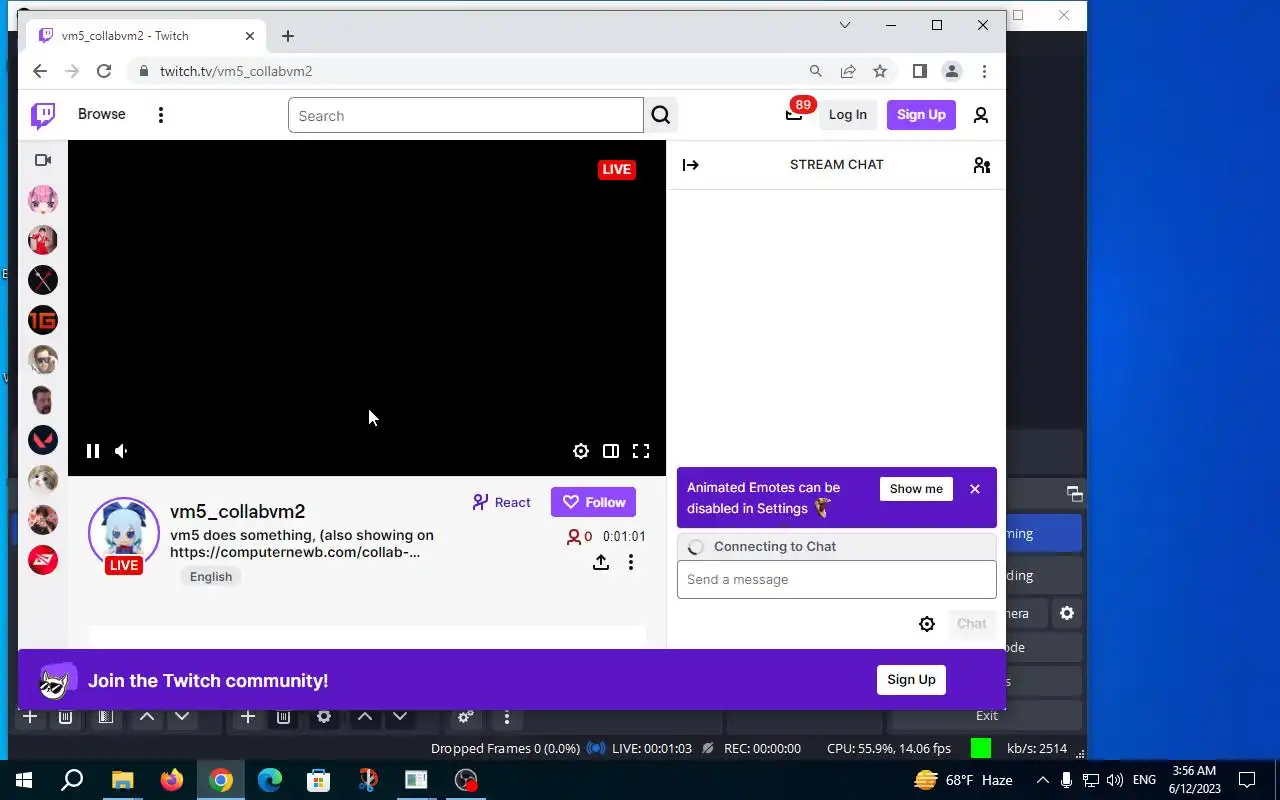This screenshot has height=800, width=1280.
Task: Click the vm5_collabvm2 channel name
Action: (x=238, y=512)
